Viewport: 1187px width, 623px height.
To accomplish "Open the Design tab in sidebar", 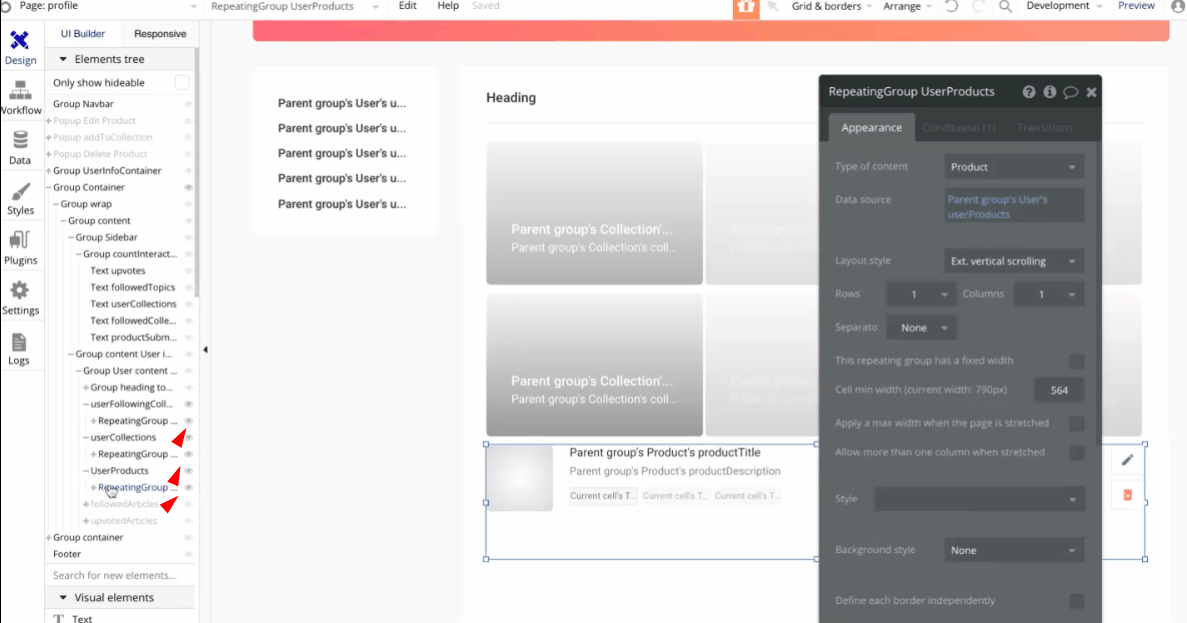I will coord(20,48).
